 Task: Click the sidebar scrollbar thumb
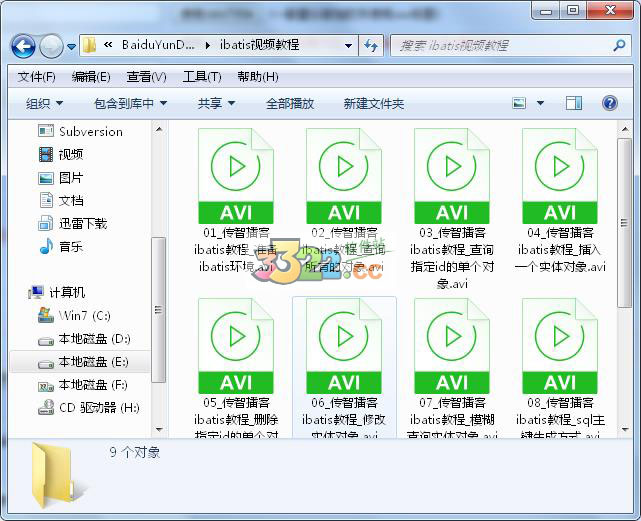click(159, 310)
